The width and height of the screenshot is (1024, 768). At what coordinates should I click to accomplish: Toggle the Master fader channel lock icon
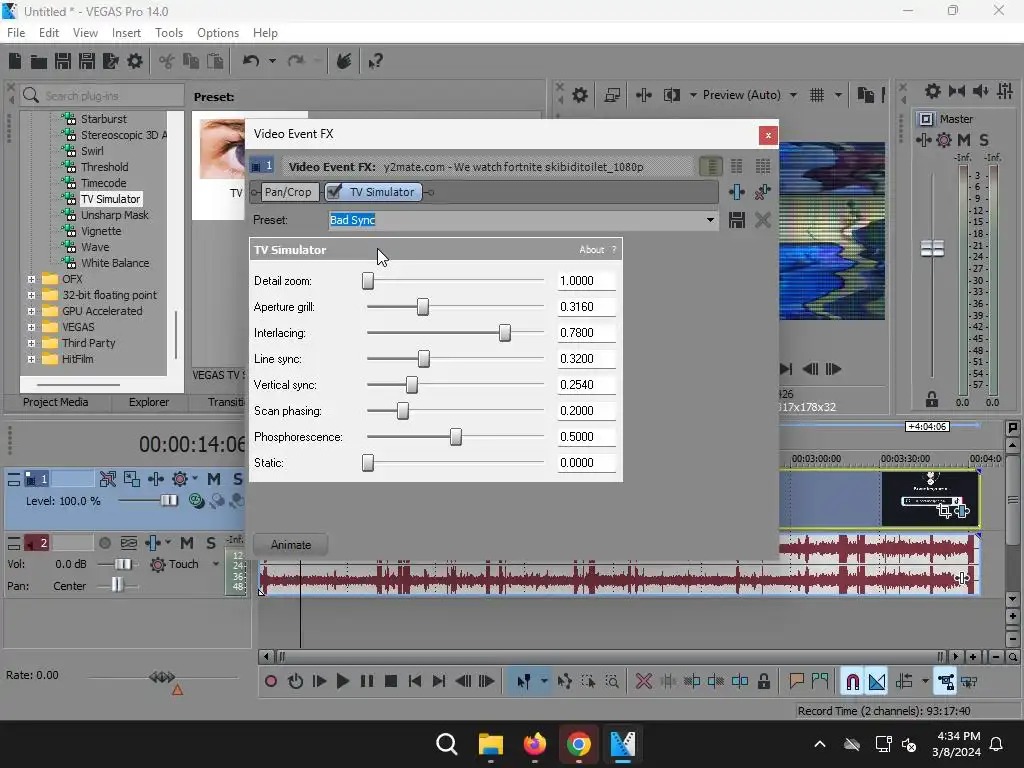pos(932,399)
